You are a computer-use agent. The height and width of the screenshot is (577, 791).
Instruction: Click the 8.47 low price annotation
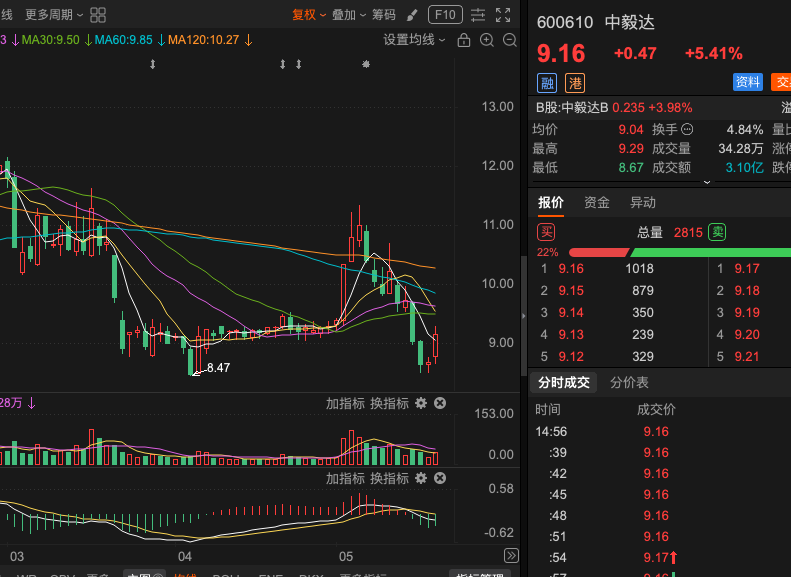[x=218, y=368]
